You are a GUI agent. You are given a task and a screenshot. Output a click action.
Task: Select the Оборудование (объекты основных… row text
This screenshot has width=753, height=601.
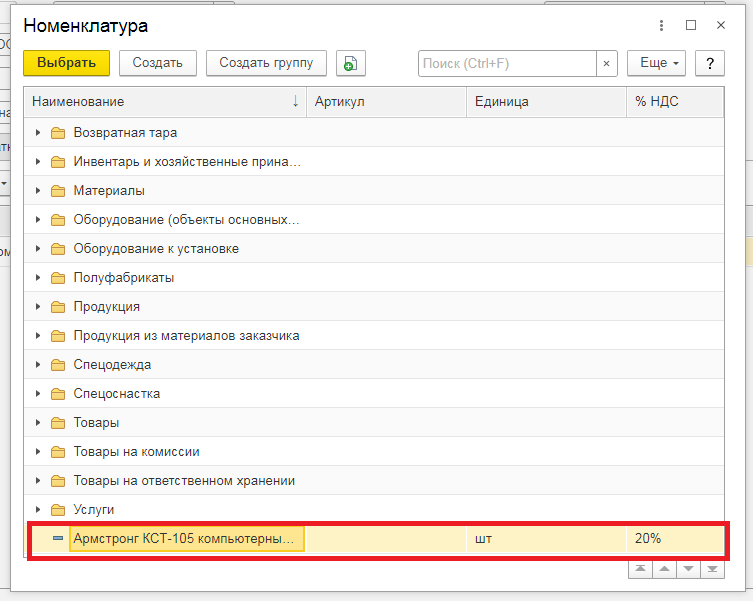(x=186, y=220)
